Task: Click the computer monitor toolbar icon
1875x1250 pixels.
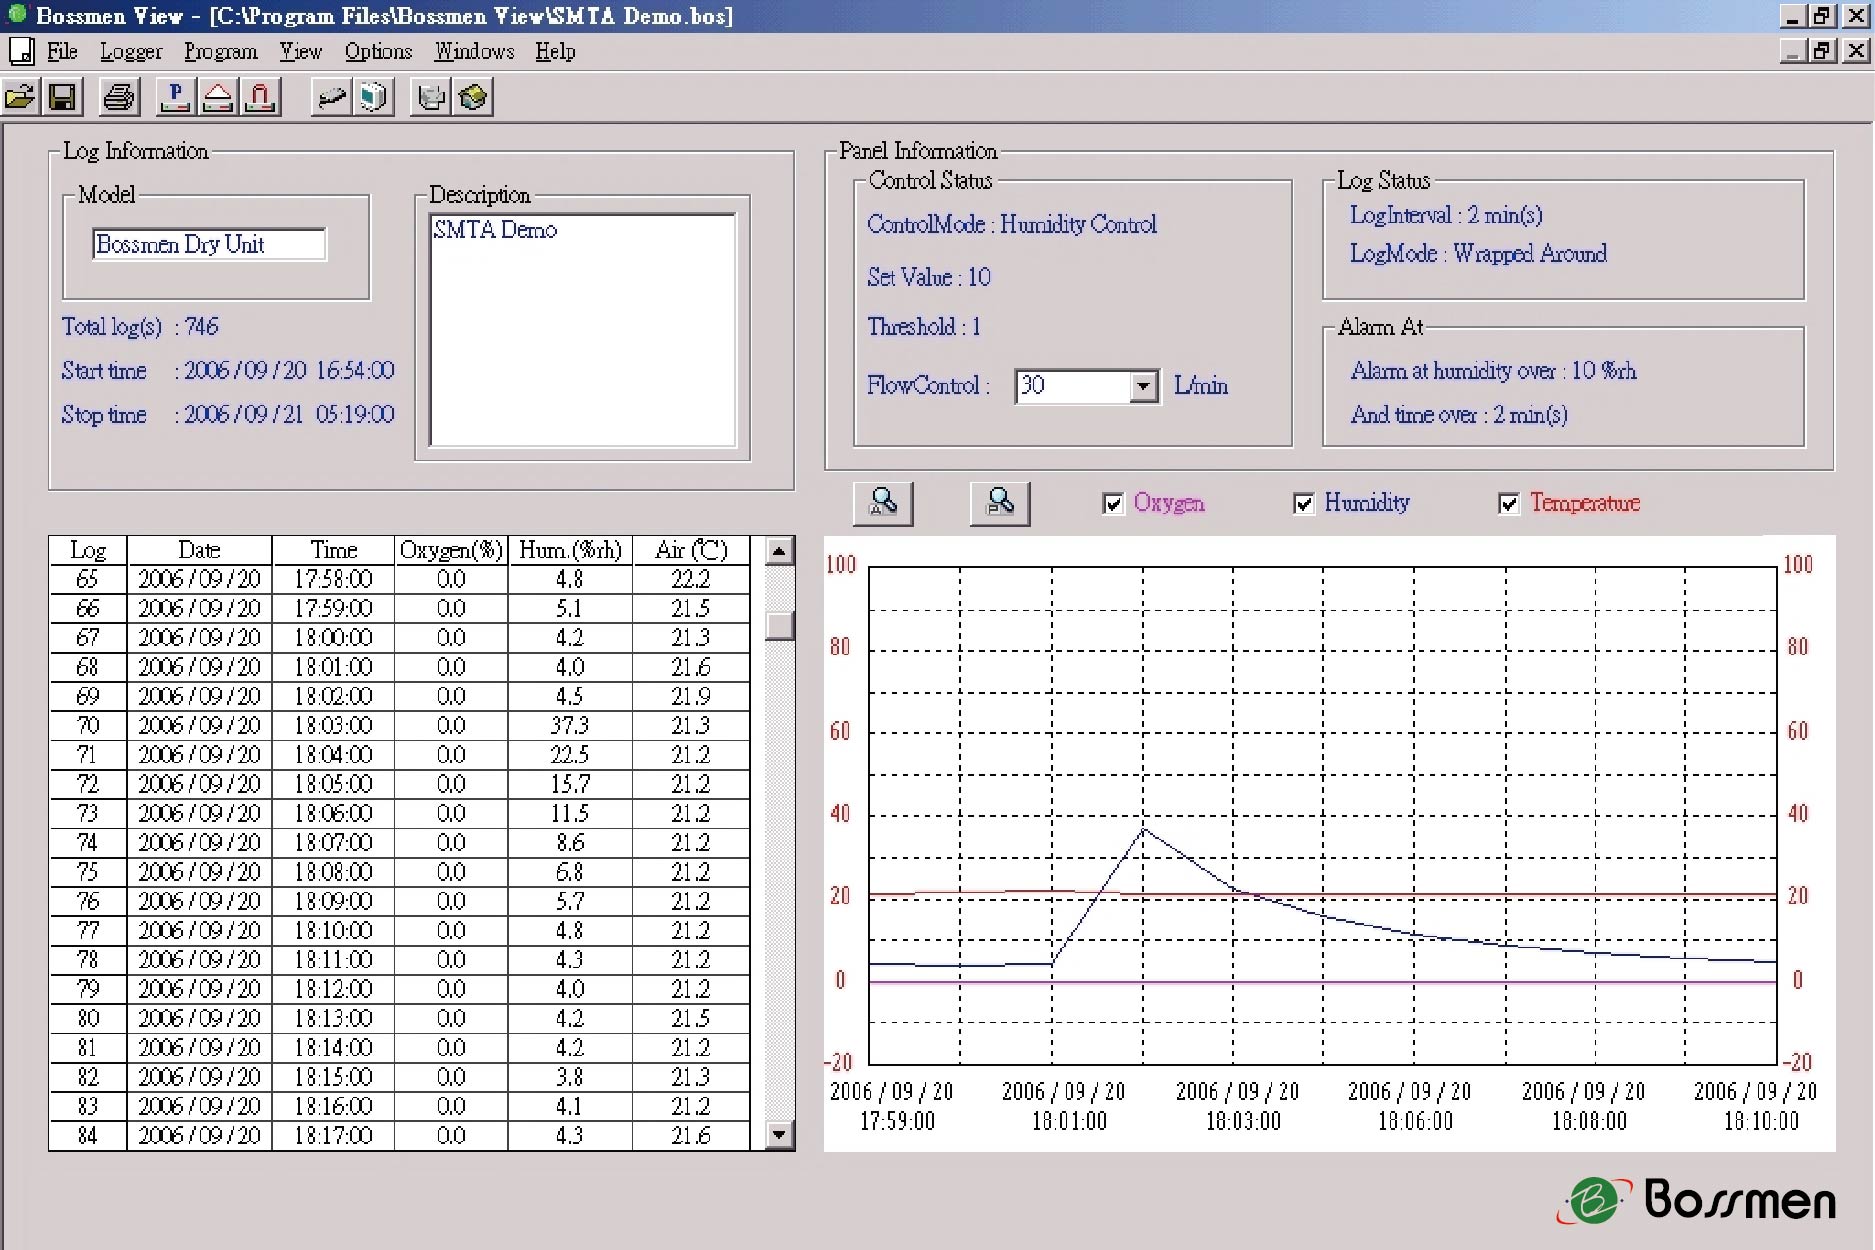Action: point(373,97)
